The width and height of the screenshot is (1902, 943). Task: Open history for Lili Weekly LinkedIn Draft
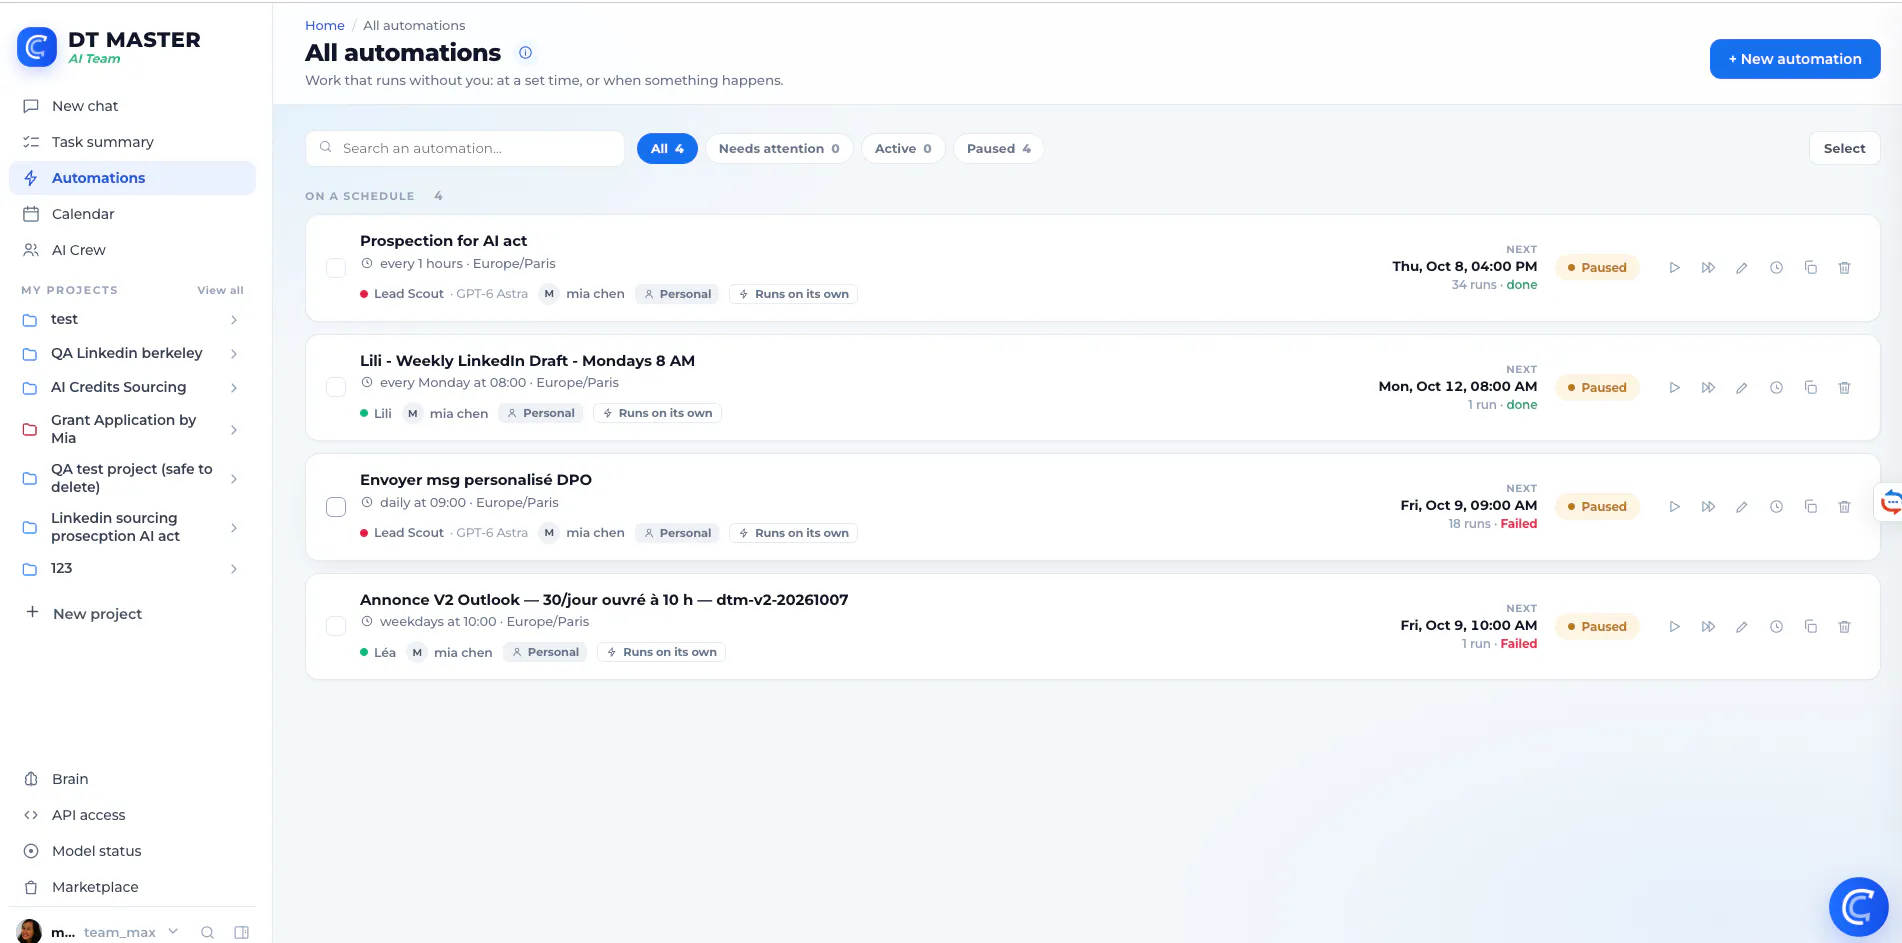1776,388
